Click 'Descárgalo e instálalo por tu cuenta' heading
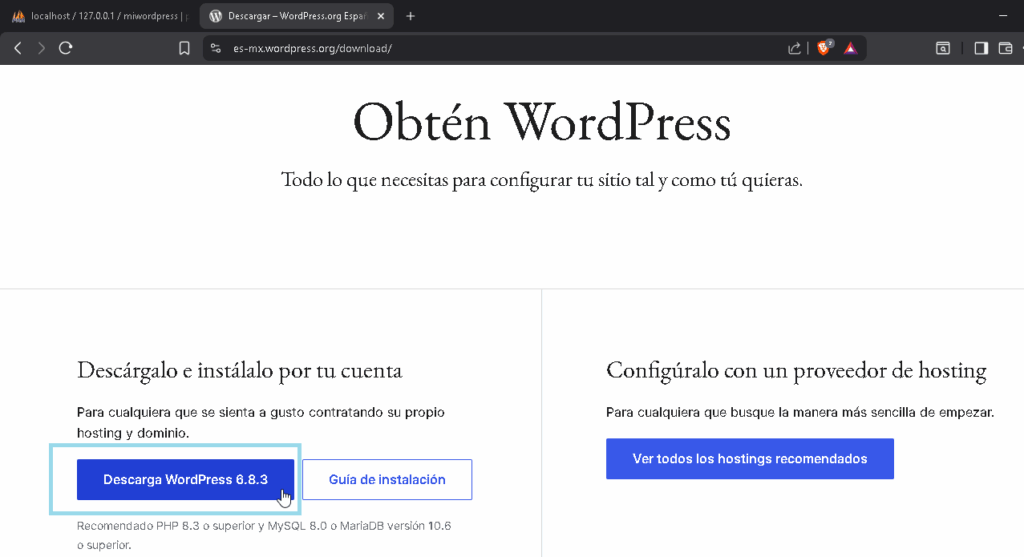1024x557 pixels. (x=239, y=371)
